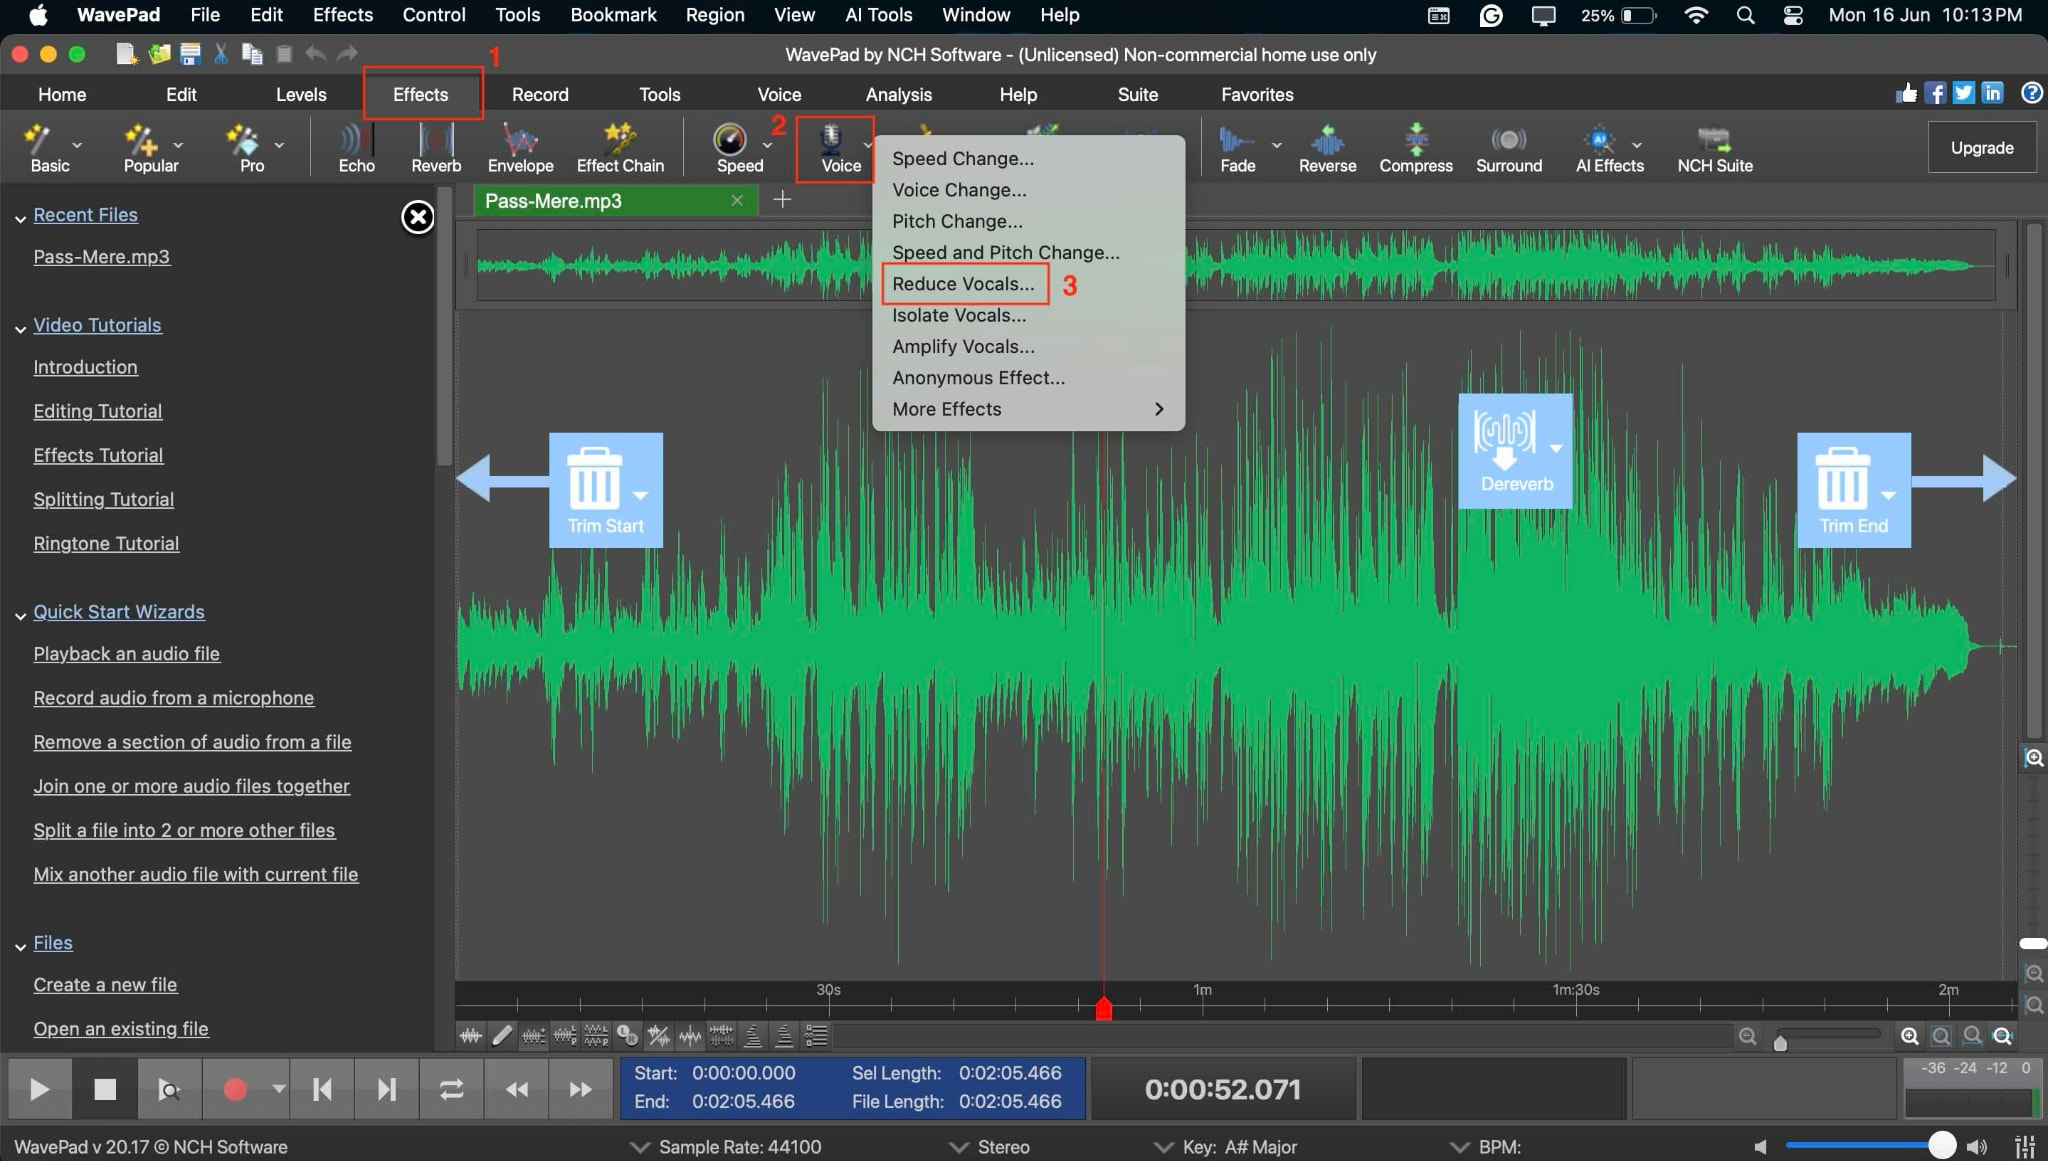
Task: Open the Surround effect
Action: (1509, 148)
